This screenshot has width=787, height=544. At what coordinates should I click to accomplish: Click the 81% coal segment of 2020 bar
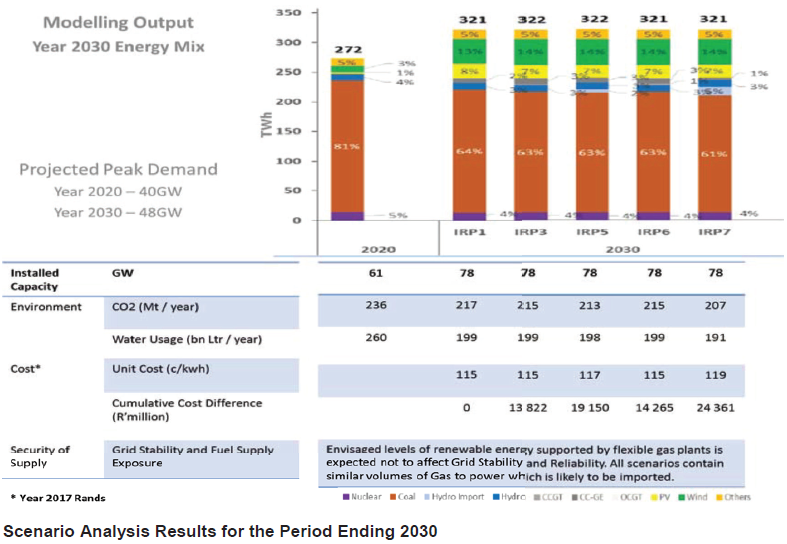pyautogui.click(x=347, y=147)
